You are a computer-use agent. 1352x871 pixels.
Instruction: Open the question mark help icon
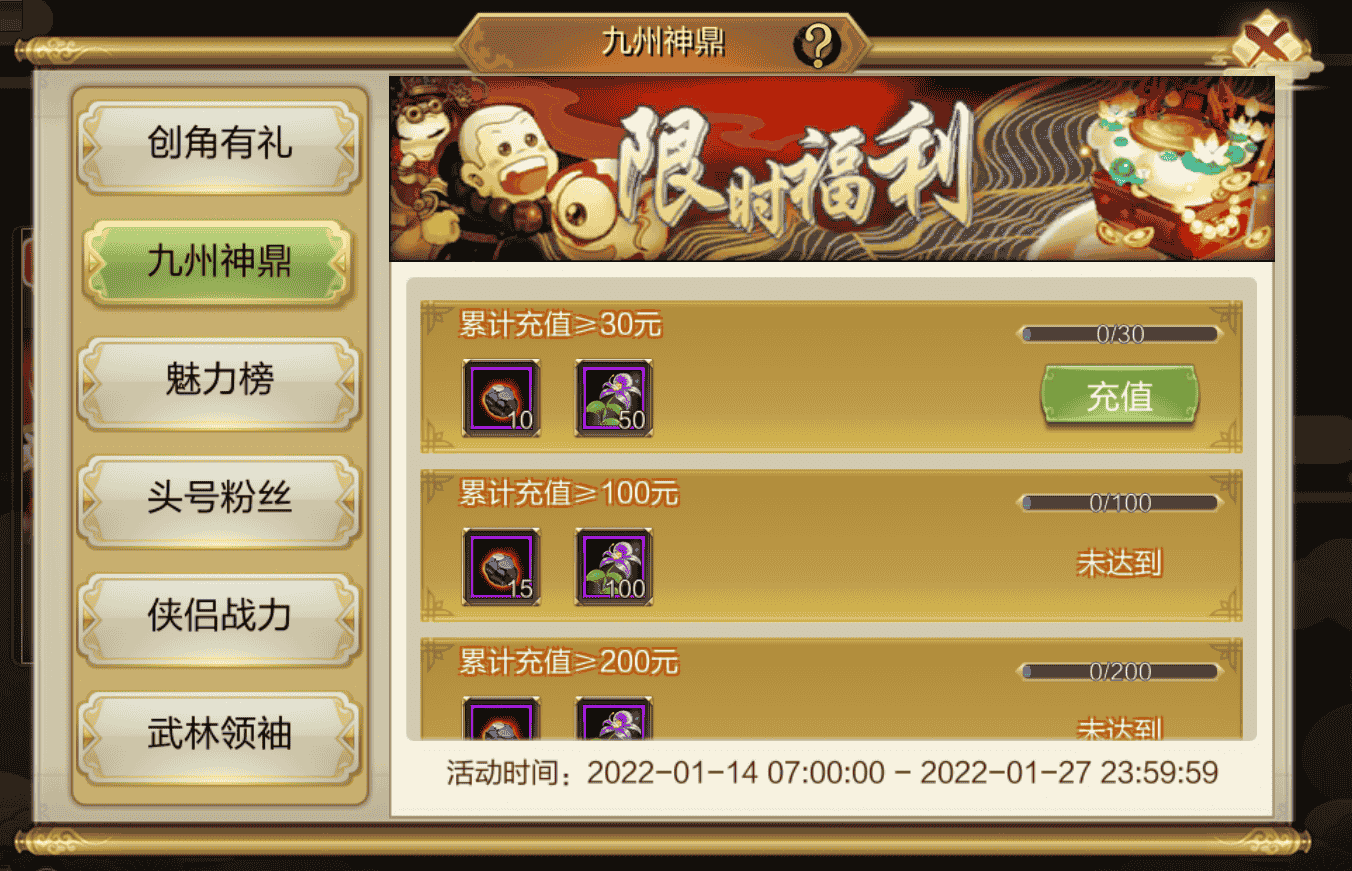[819, 44]
